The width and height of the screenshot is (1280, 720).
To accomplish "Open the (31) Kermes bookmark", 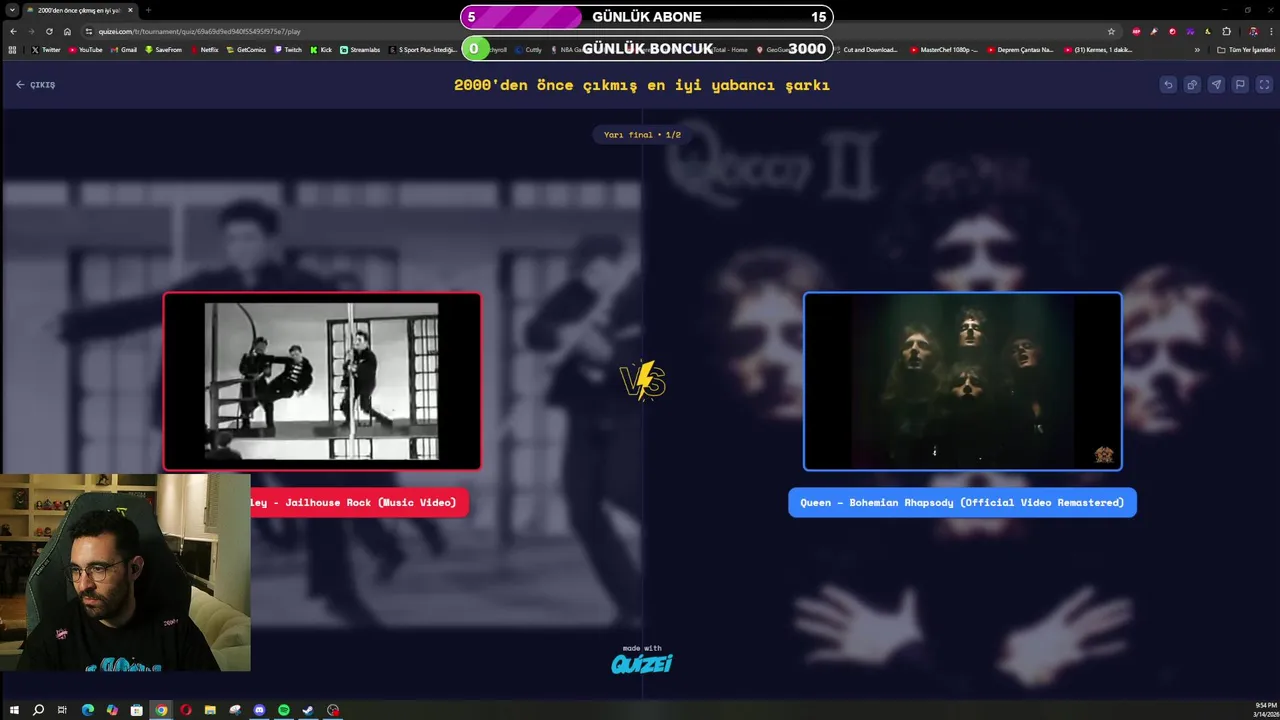I will click(1099, 49).
